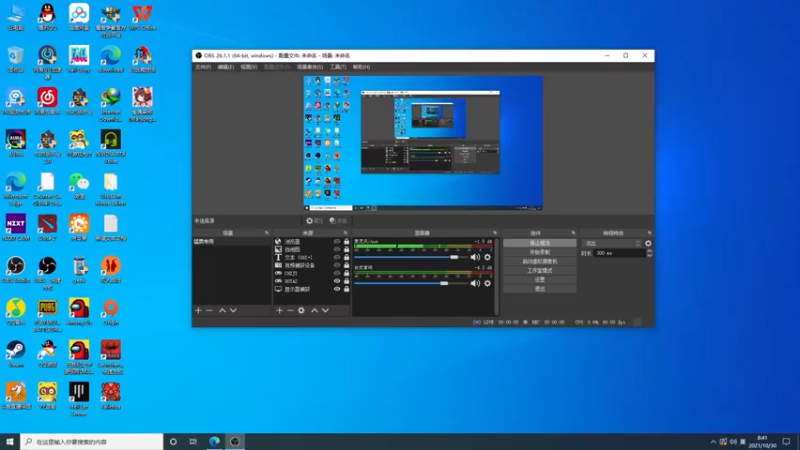Open source properties gear in Sources toolbar
The width and height of the screenshot is (800, 450).
pos(301,310)
